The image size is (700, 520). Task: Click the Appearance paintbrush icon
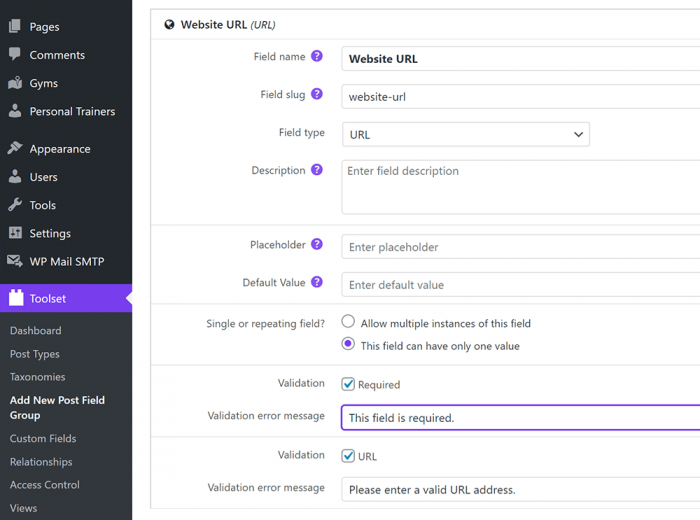point(15,148)
